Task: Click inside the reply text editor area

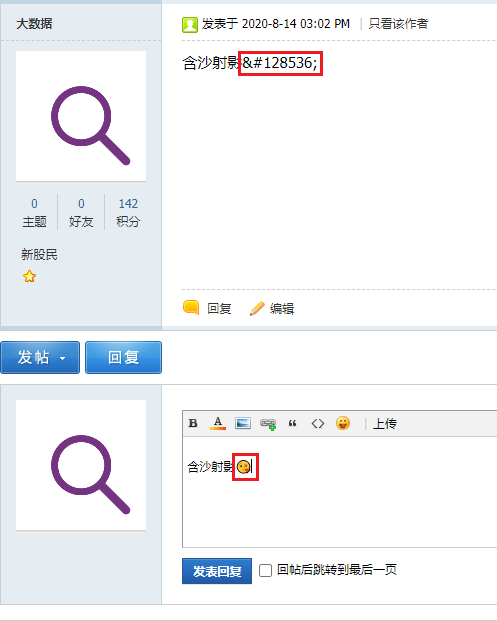Action: point(339,492)
